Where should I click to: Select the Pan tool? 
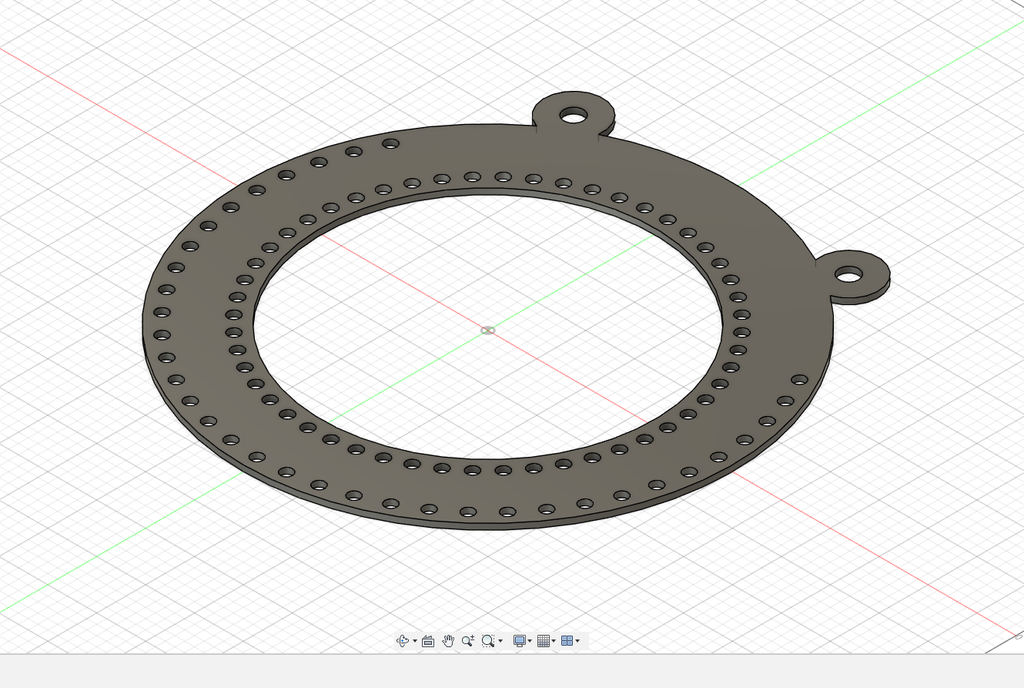[448, 641]
